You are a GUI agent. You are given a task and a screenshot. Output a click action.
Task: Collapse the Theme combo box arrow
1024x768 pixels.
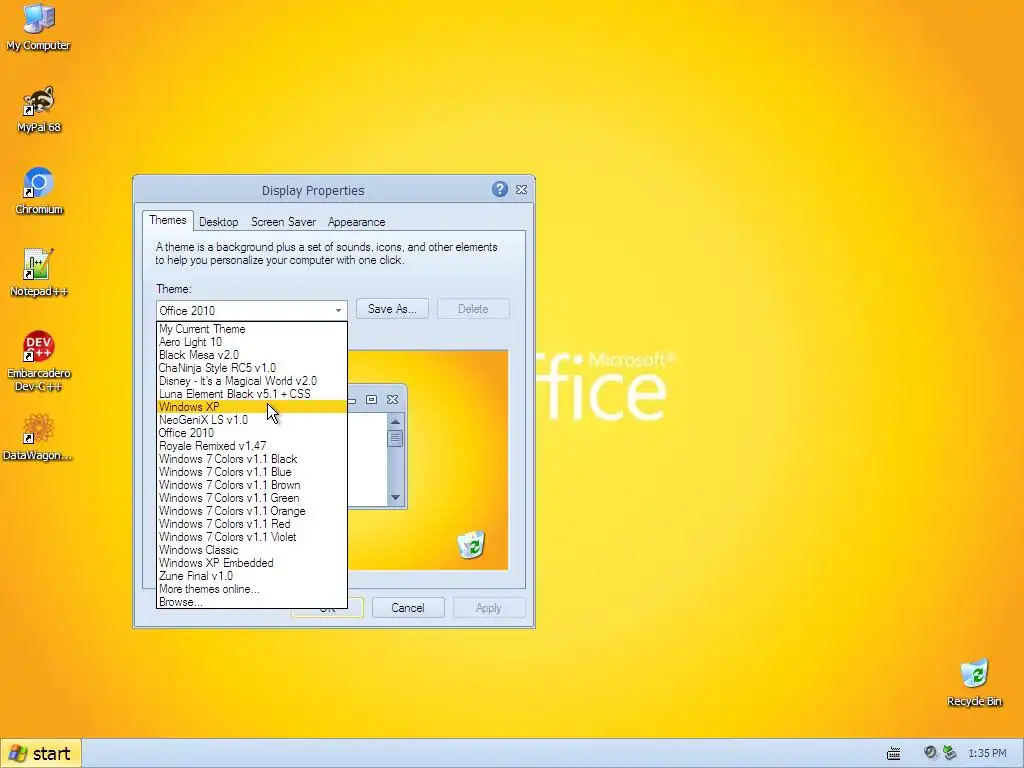(338, 310)
